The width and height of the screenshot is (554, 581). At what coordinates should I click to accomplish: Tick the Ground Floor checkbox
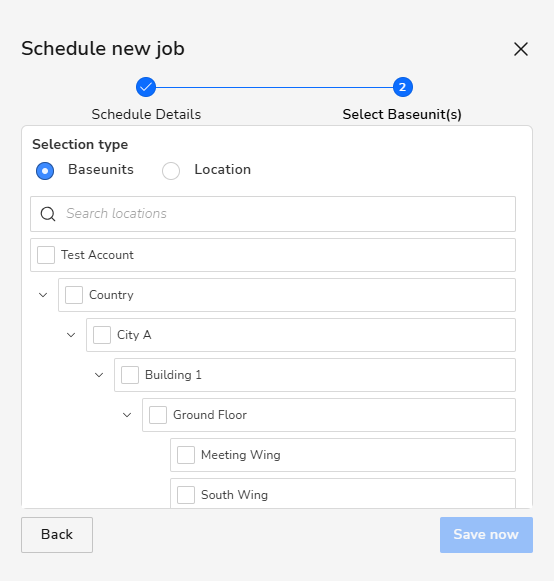pos(158,415)
